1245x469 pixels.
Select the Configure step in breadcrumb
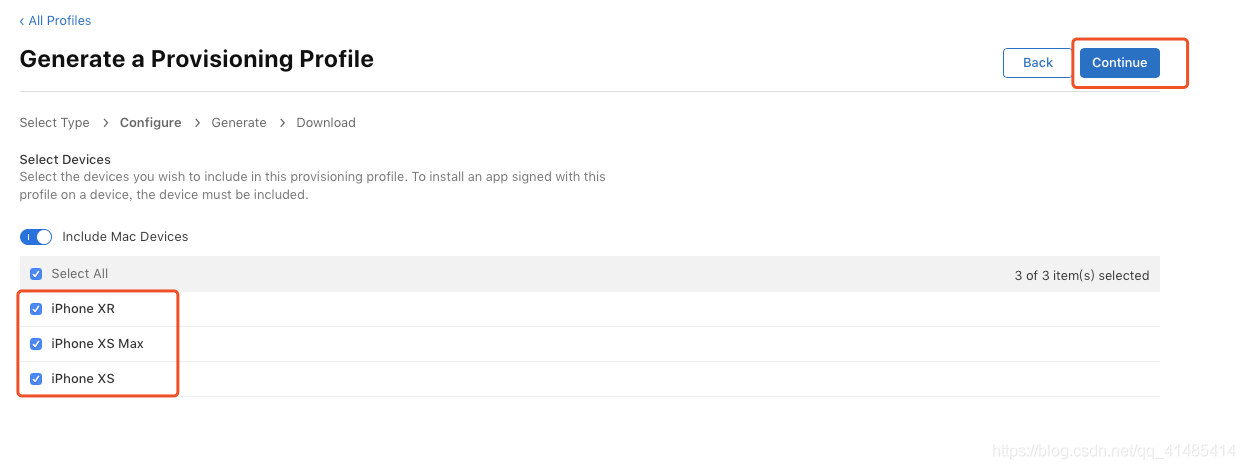pyautogui.click(x=150, y=123)
